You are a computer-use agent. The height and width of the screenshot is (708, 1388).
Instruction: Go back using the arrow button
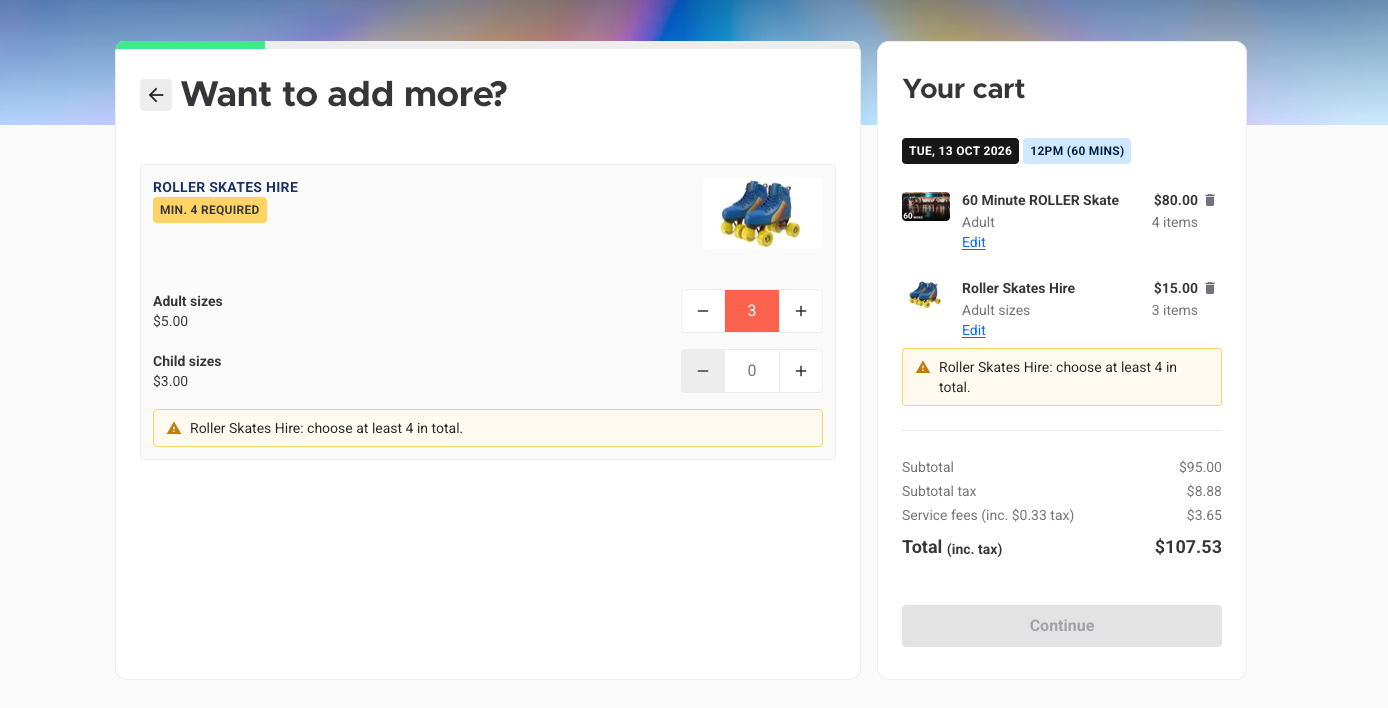click(156, 95)
